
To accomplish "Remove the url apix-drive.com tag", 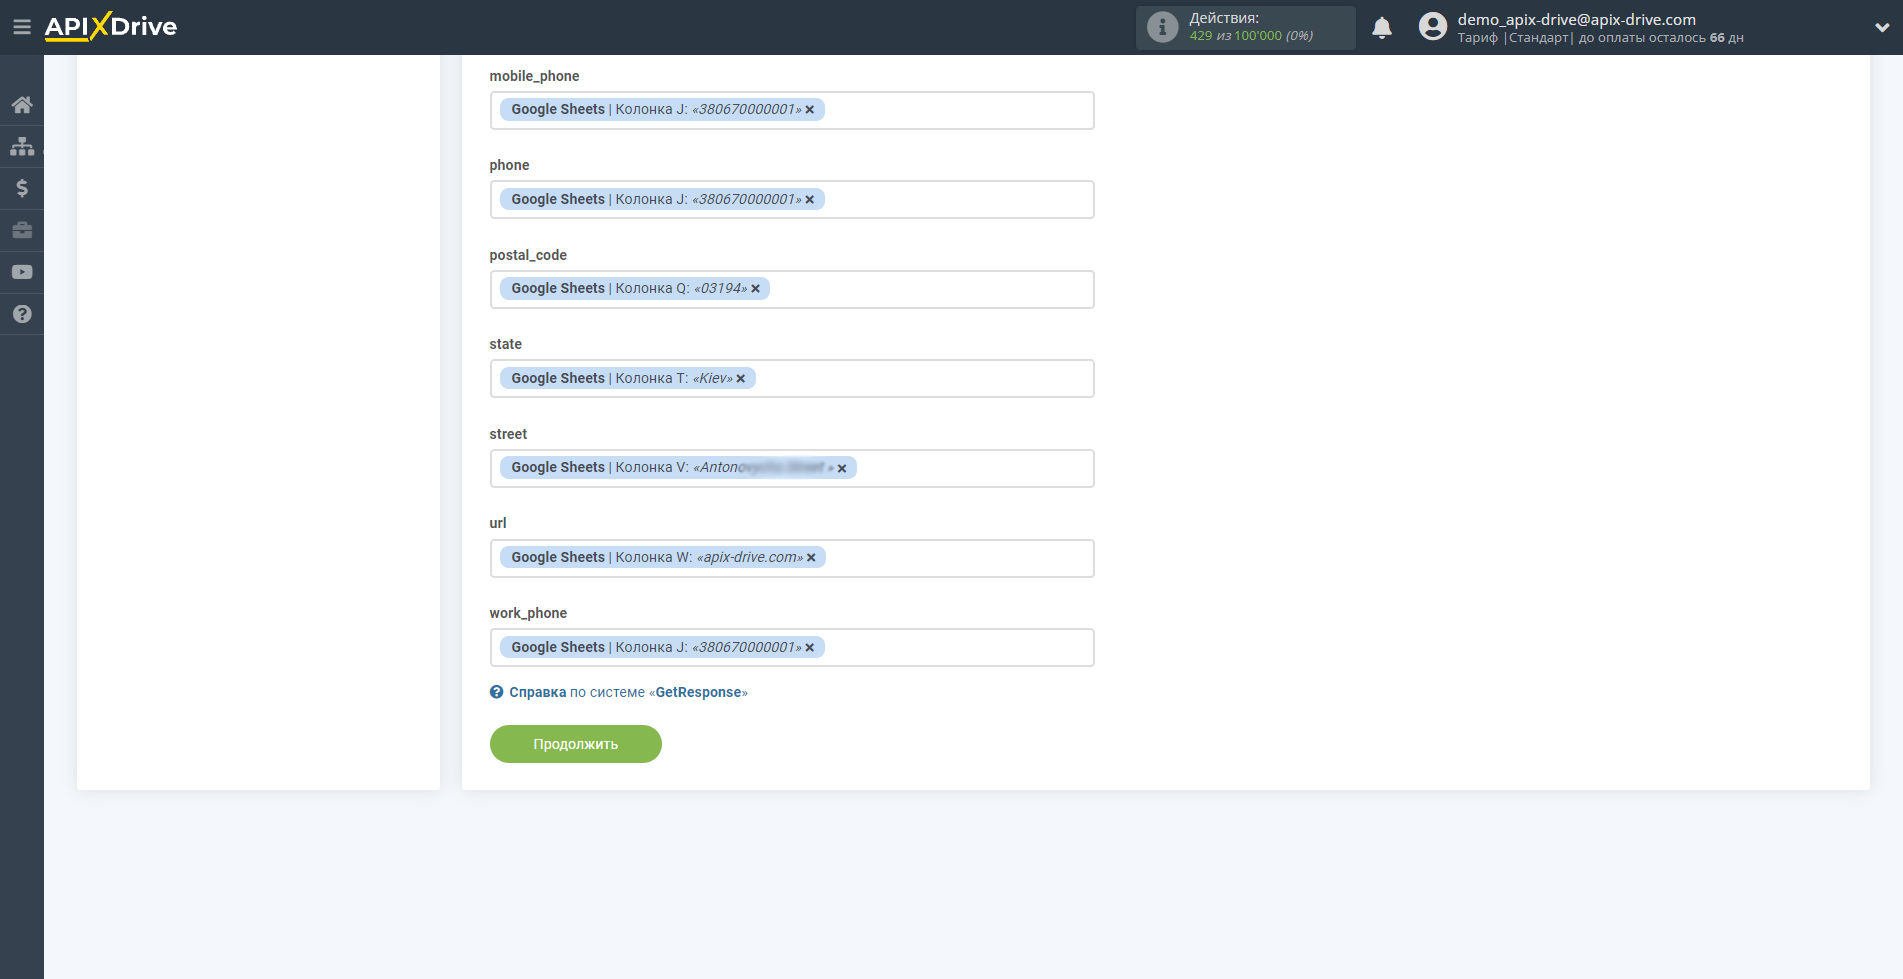I will [811, 558].
